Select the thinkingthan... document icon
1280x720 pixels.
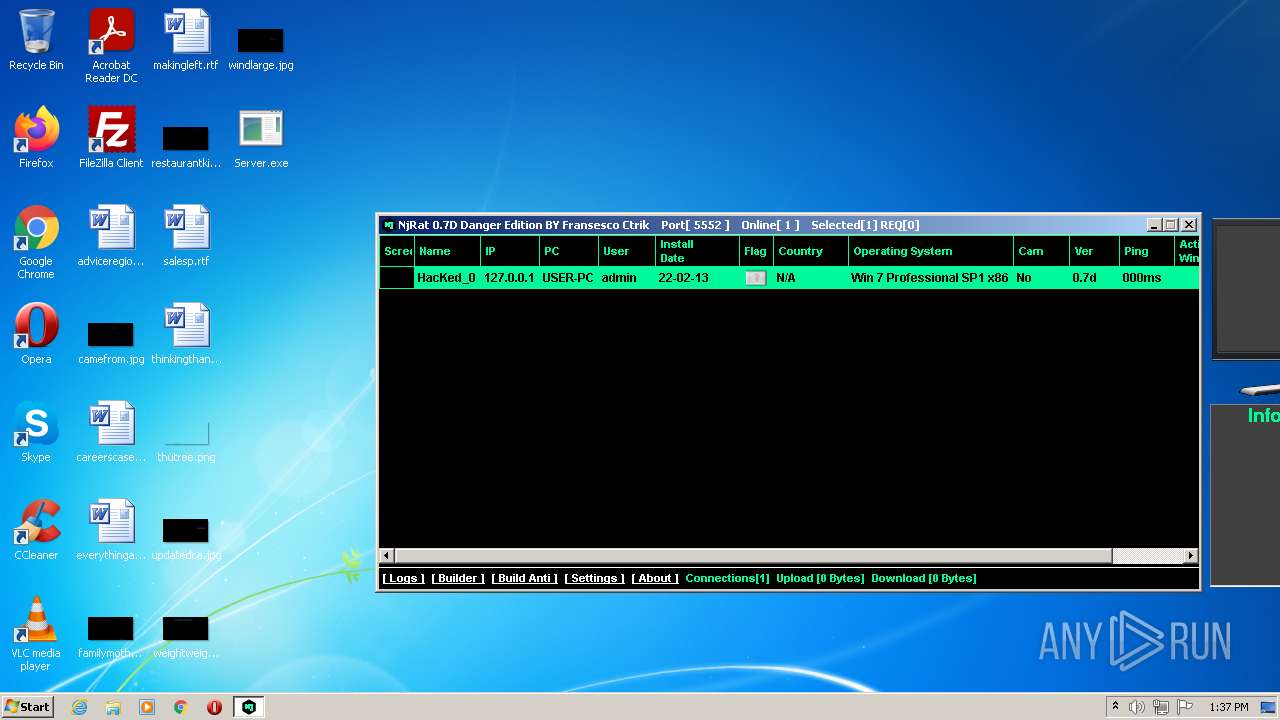point(186,334)
